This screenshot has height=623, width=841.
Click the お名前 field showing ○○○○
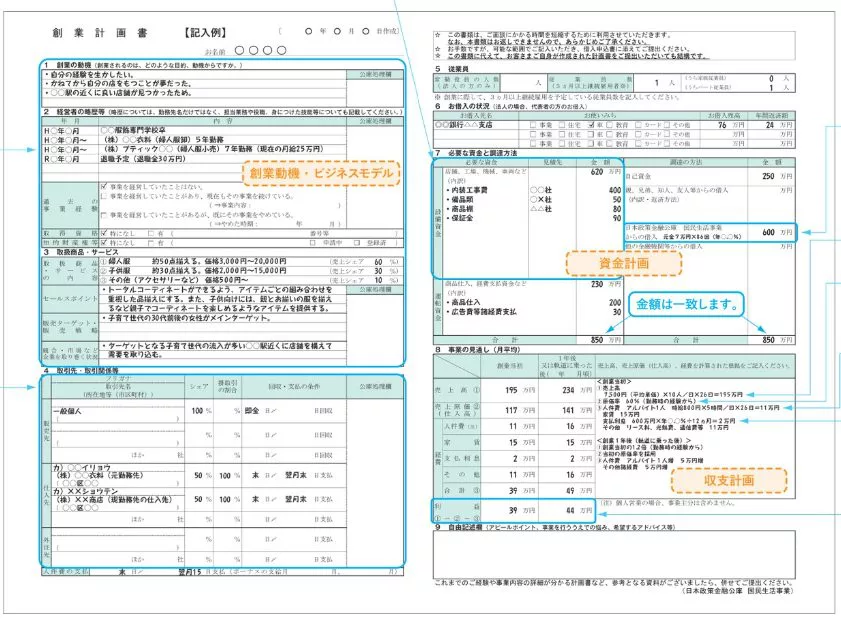pos(260,50)
